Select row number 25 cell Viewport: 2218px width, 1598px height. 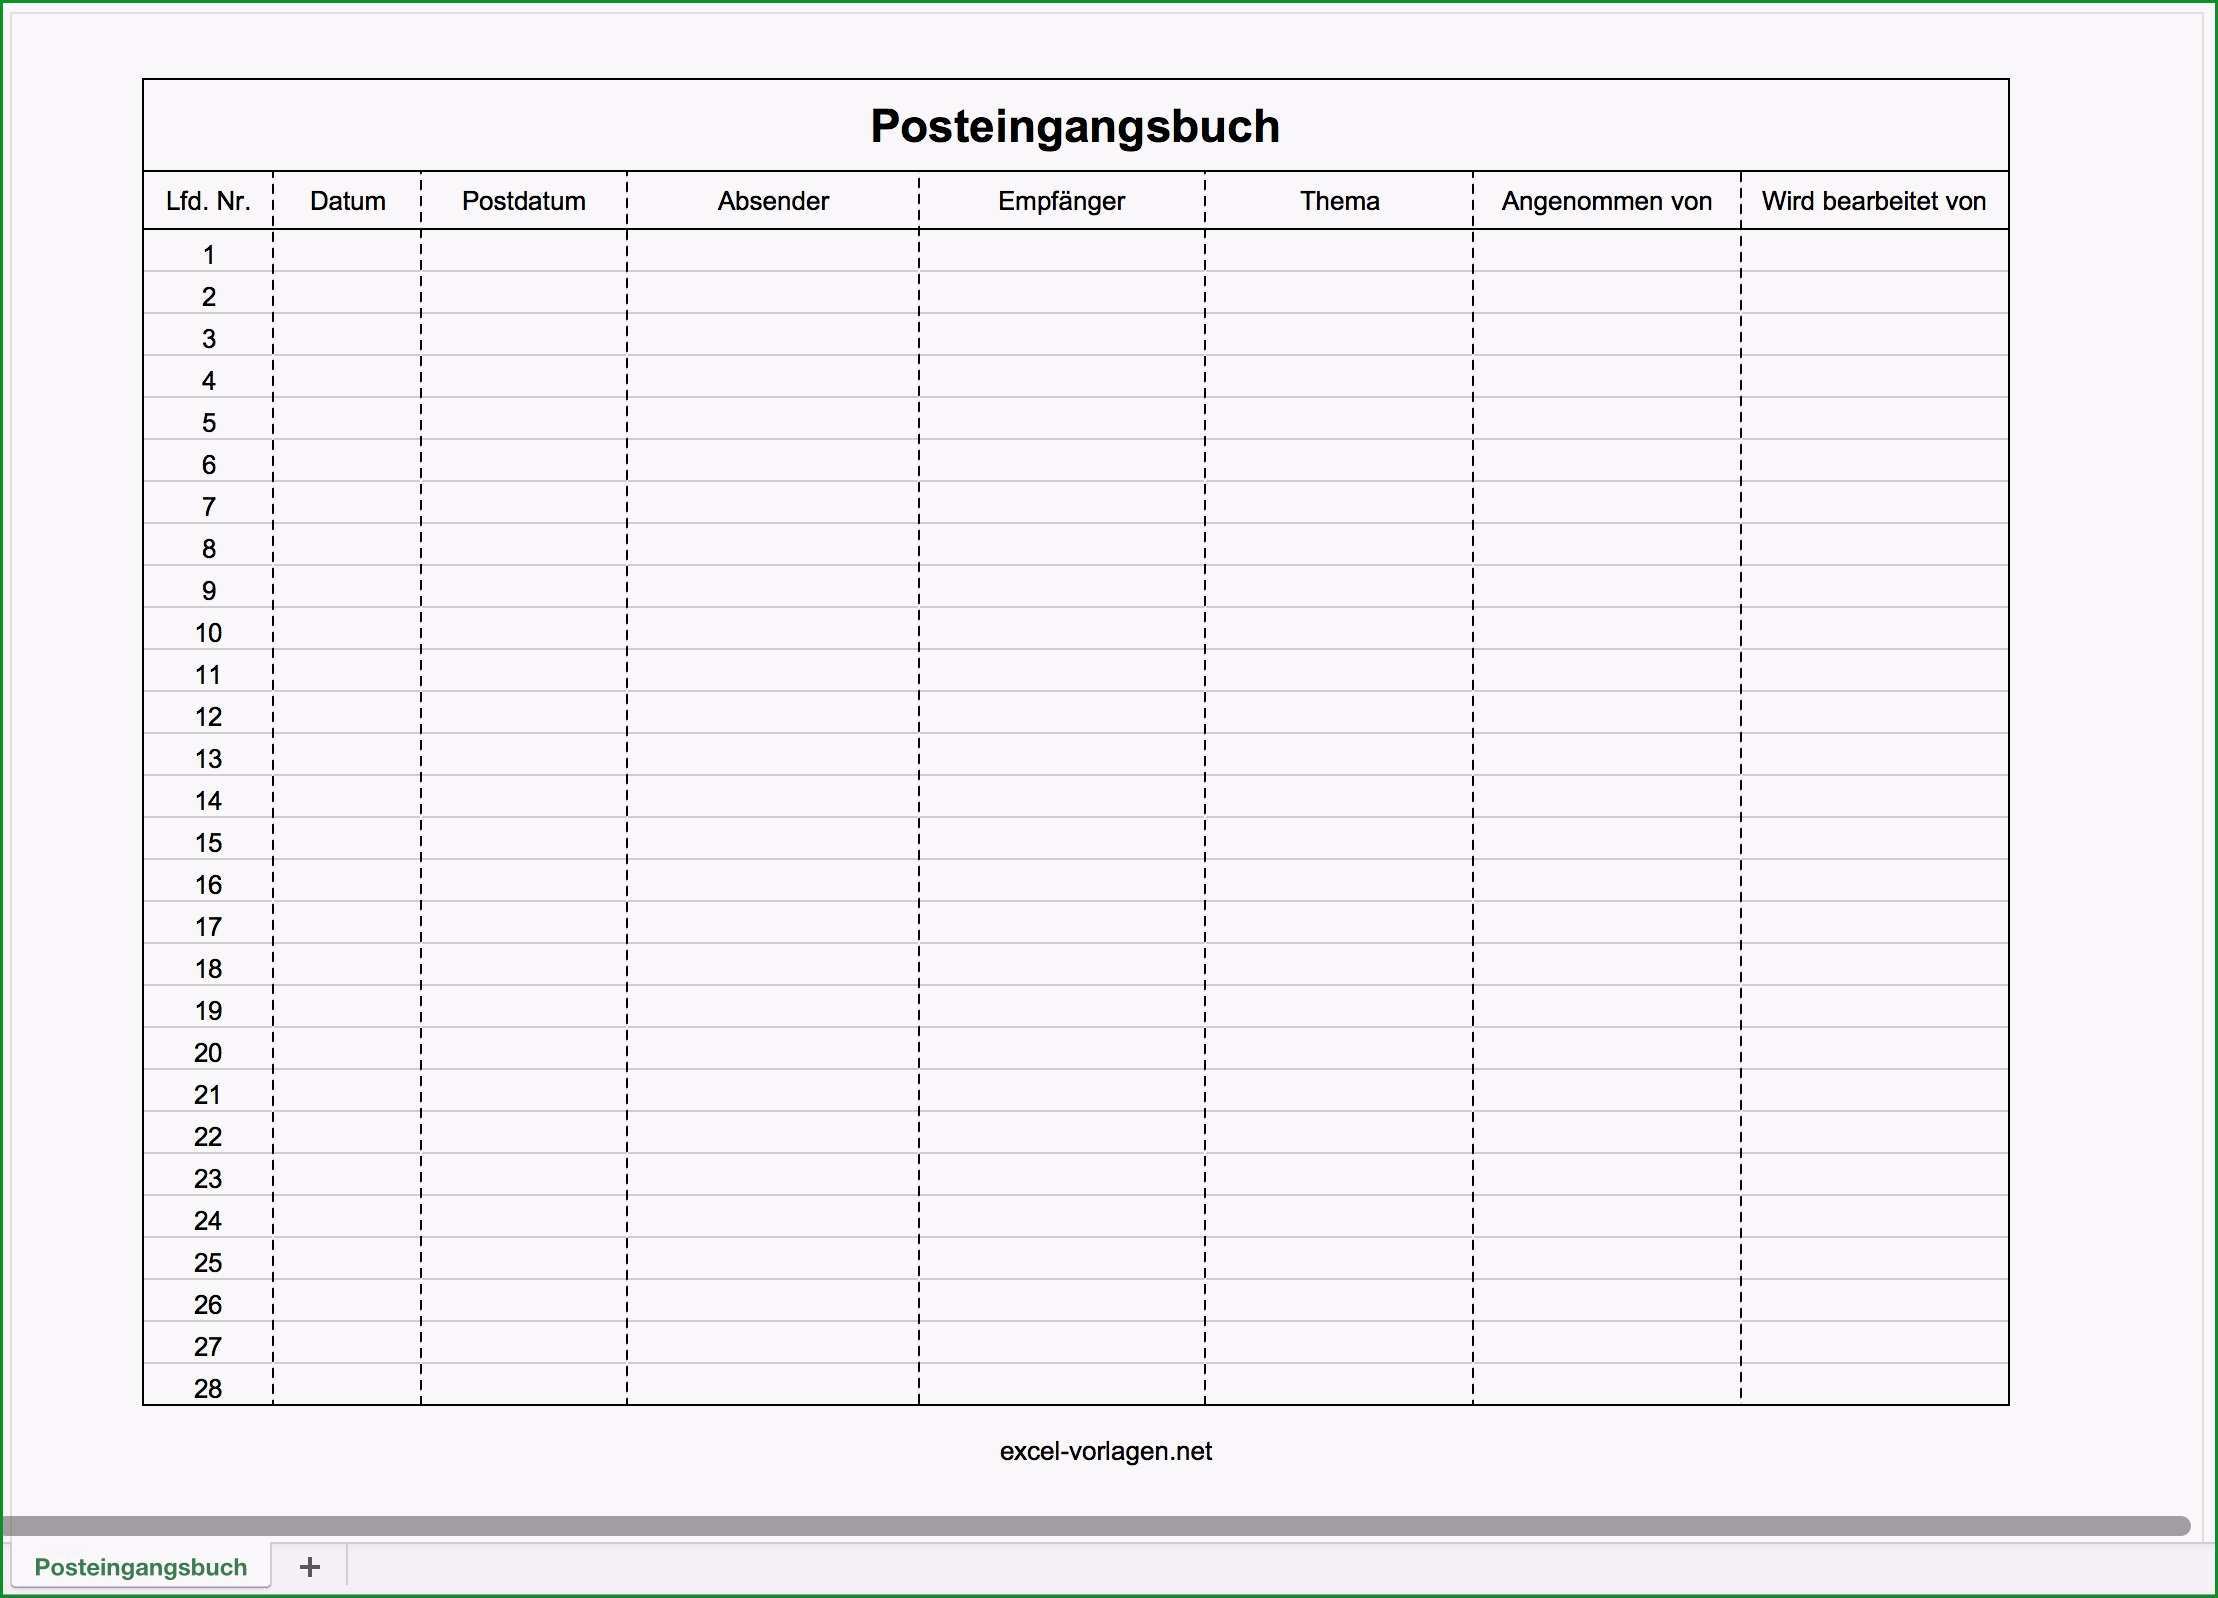[x=208, y=1259]
